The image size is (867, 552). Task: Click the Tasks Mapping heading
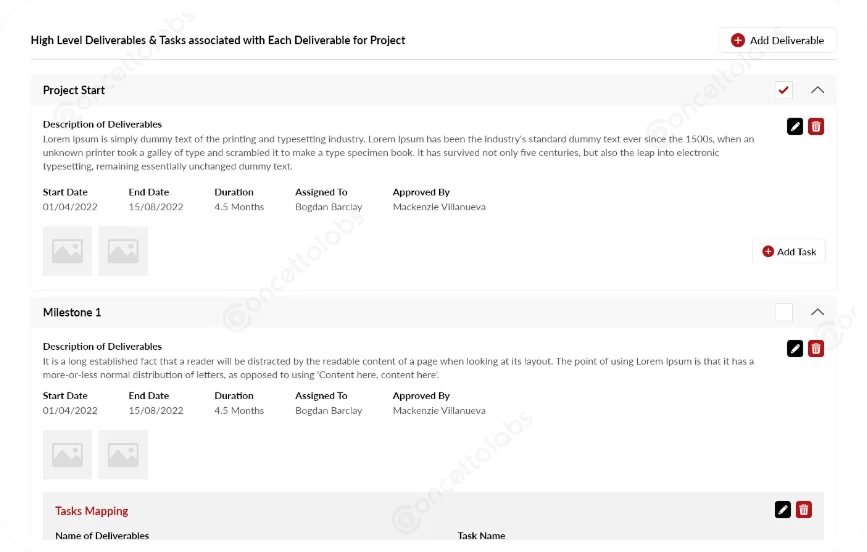(92, 511)
